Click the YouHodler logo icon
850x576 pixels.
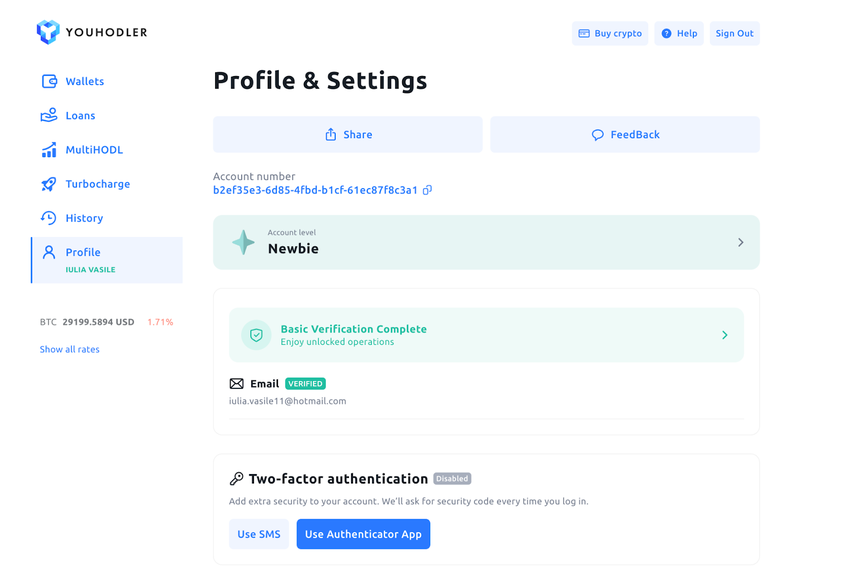click(x=48, y=33)
